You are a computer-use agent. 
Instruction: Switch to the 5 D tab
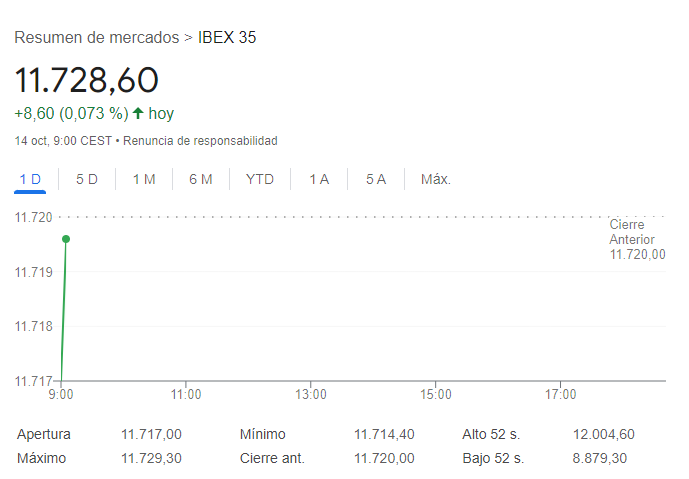(87, 179)
